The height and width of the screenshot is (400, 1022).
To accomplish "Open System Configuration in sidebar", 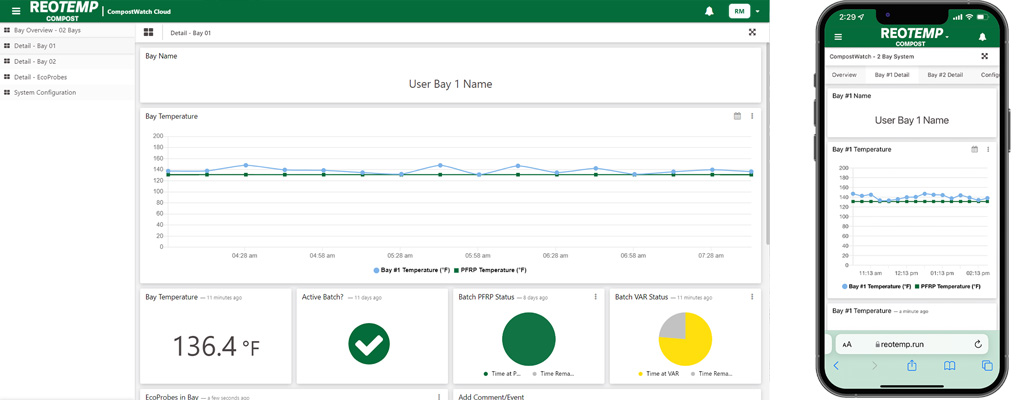I will pyautogui.click(x=68, y=93).
